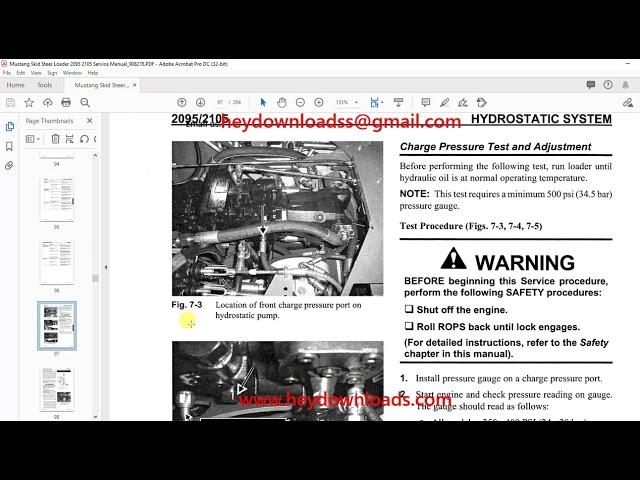Open the Bookmarks panel icon
Image resolution: width=640 pixels, height=480 pixels.
click(x=9, y=146)
